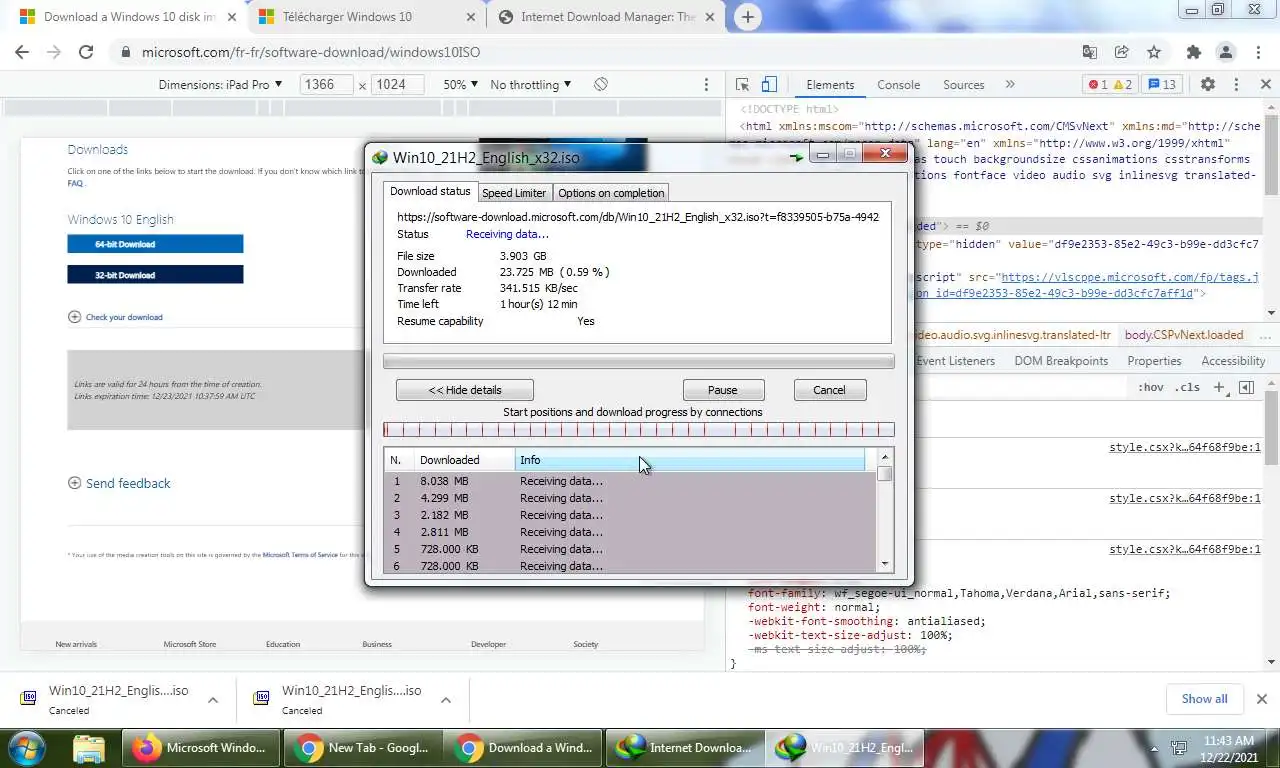Open DevTools settings gear
1280x768 pixels.
[1207, 85]
